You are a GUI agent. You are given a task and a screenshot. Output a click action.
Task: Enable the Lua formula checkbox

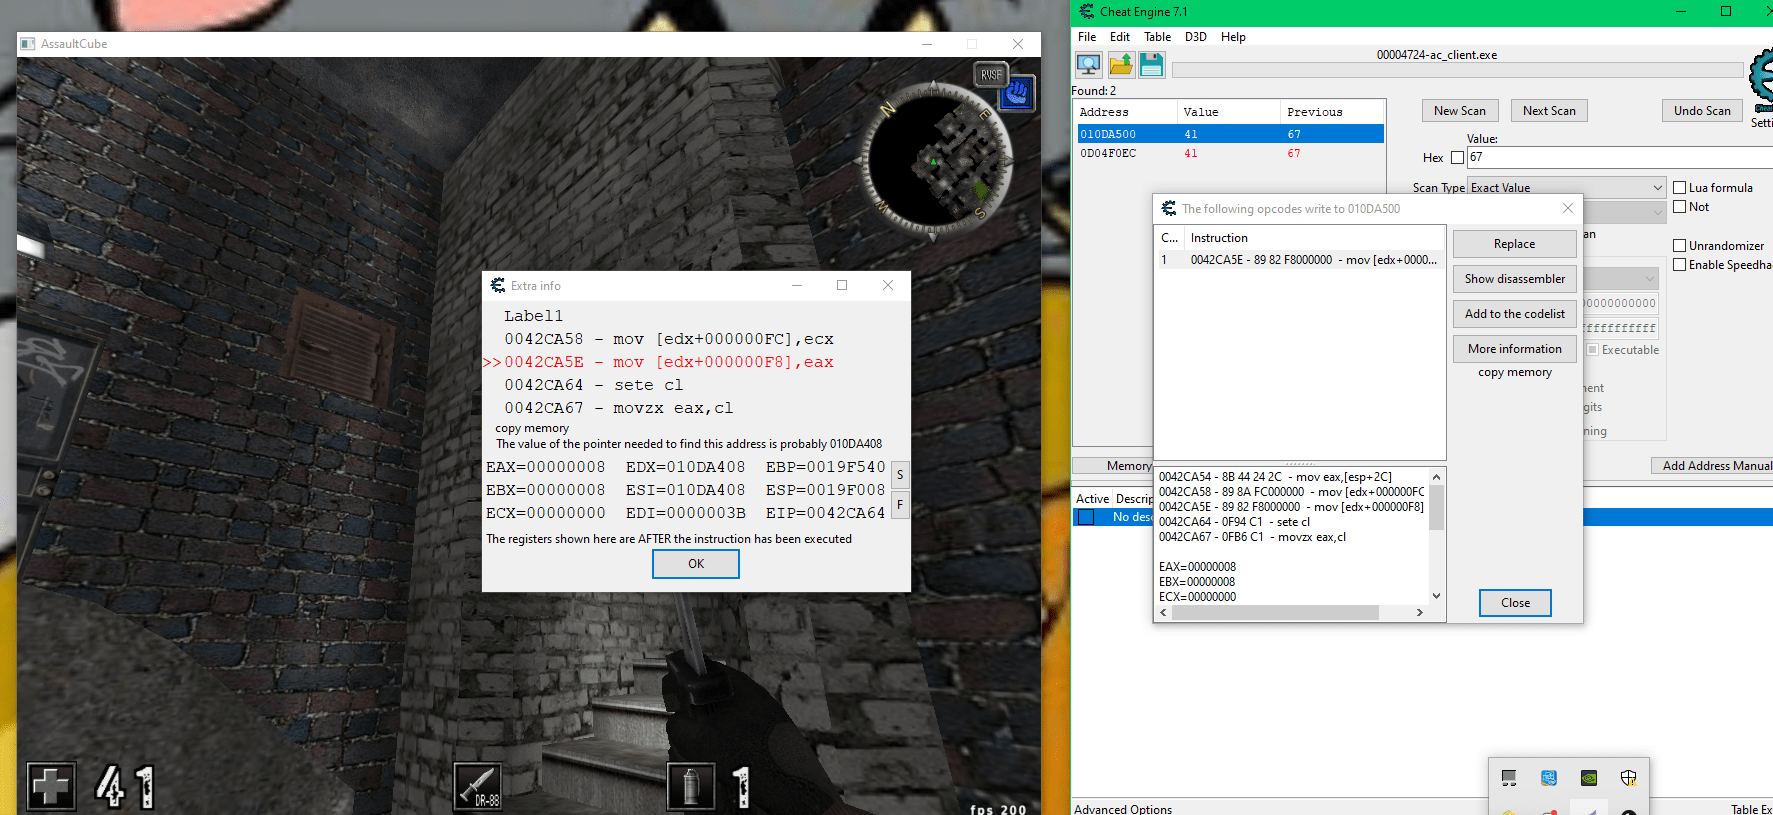[1680, 187]
